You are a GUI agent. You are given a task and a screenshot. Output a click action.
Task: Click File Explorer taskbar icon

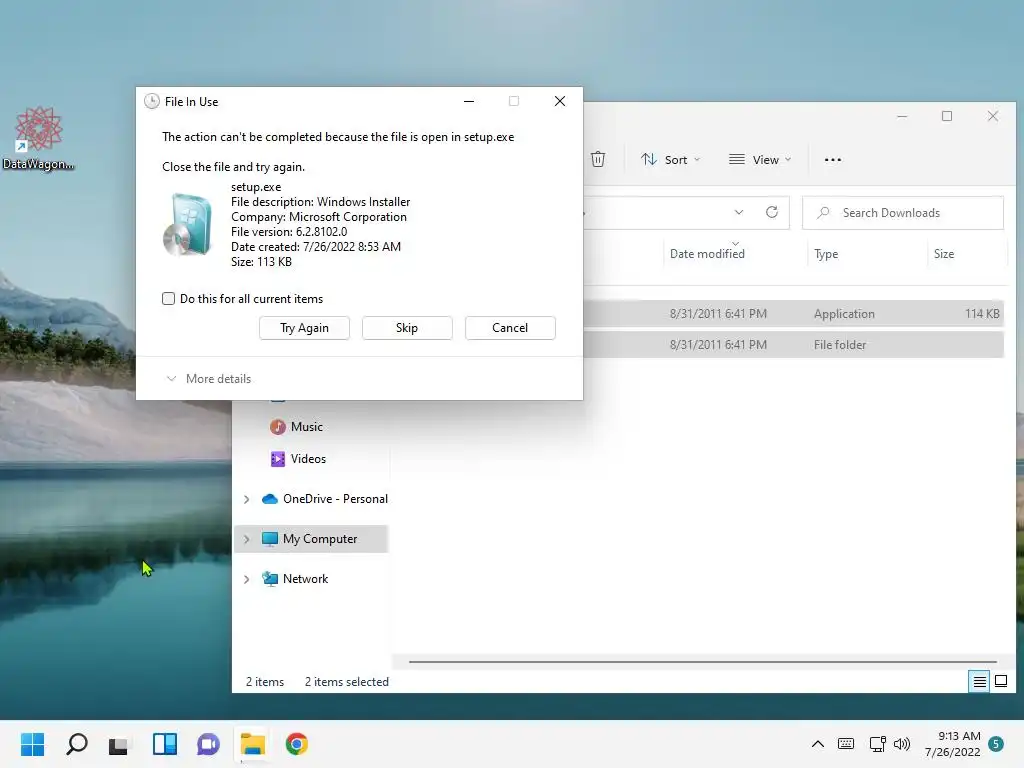[252, 744]
